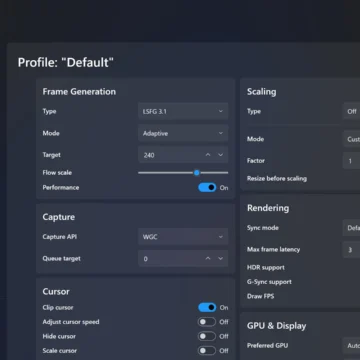This screenshot has width=360, height=360.
Task: Enable the Hide cursor toggle
Action: [x=207, y=336]
